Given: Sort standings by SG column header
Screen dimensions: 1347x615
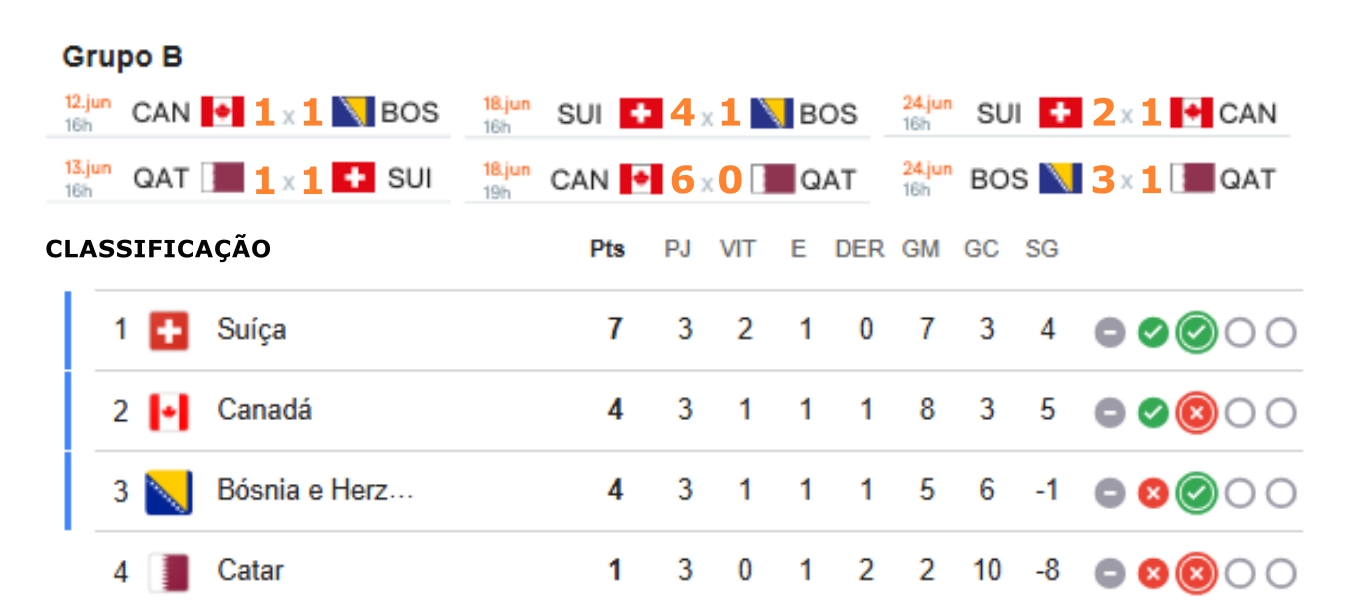Looking at the screenshot, I should click(x=1042, y=249).
